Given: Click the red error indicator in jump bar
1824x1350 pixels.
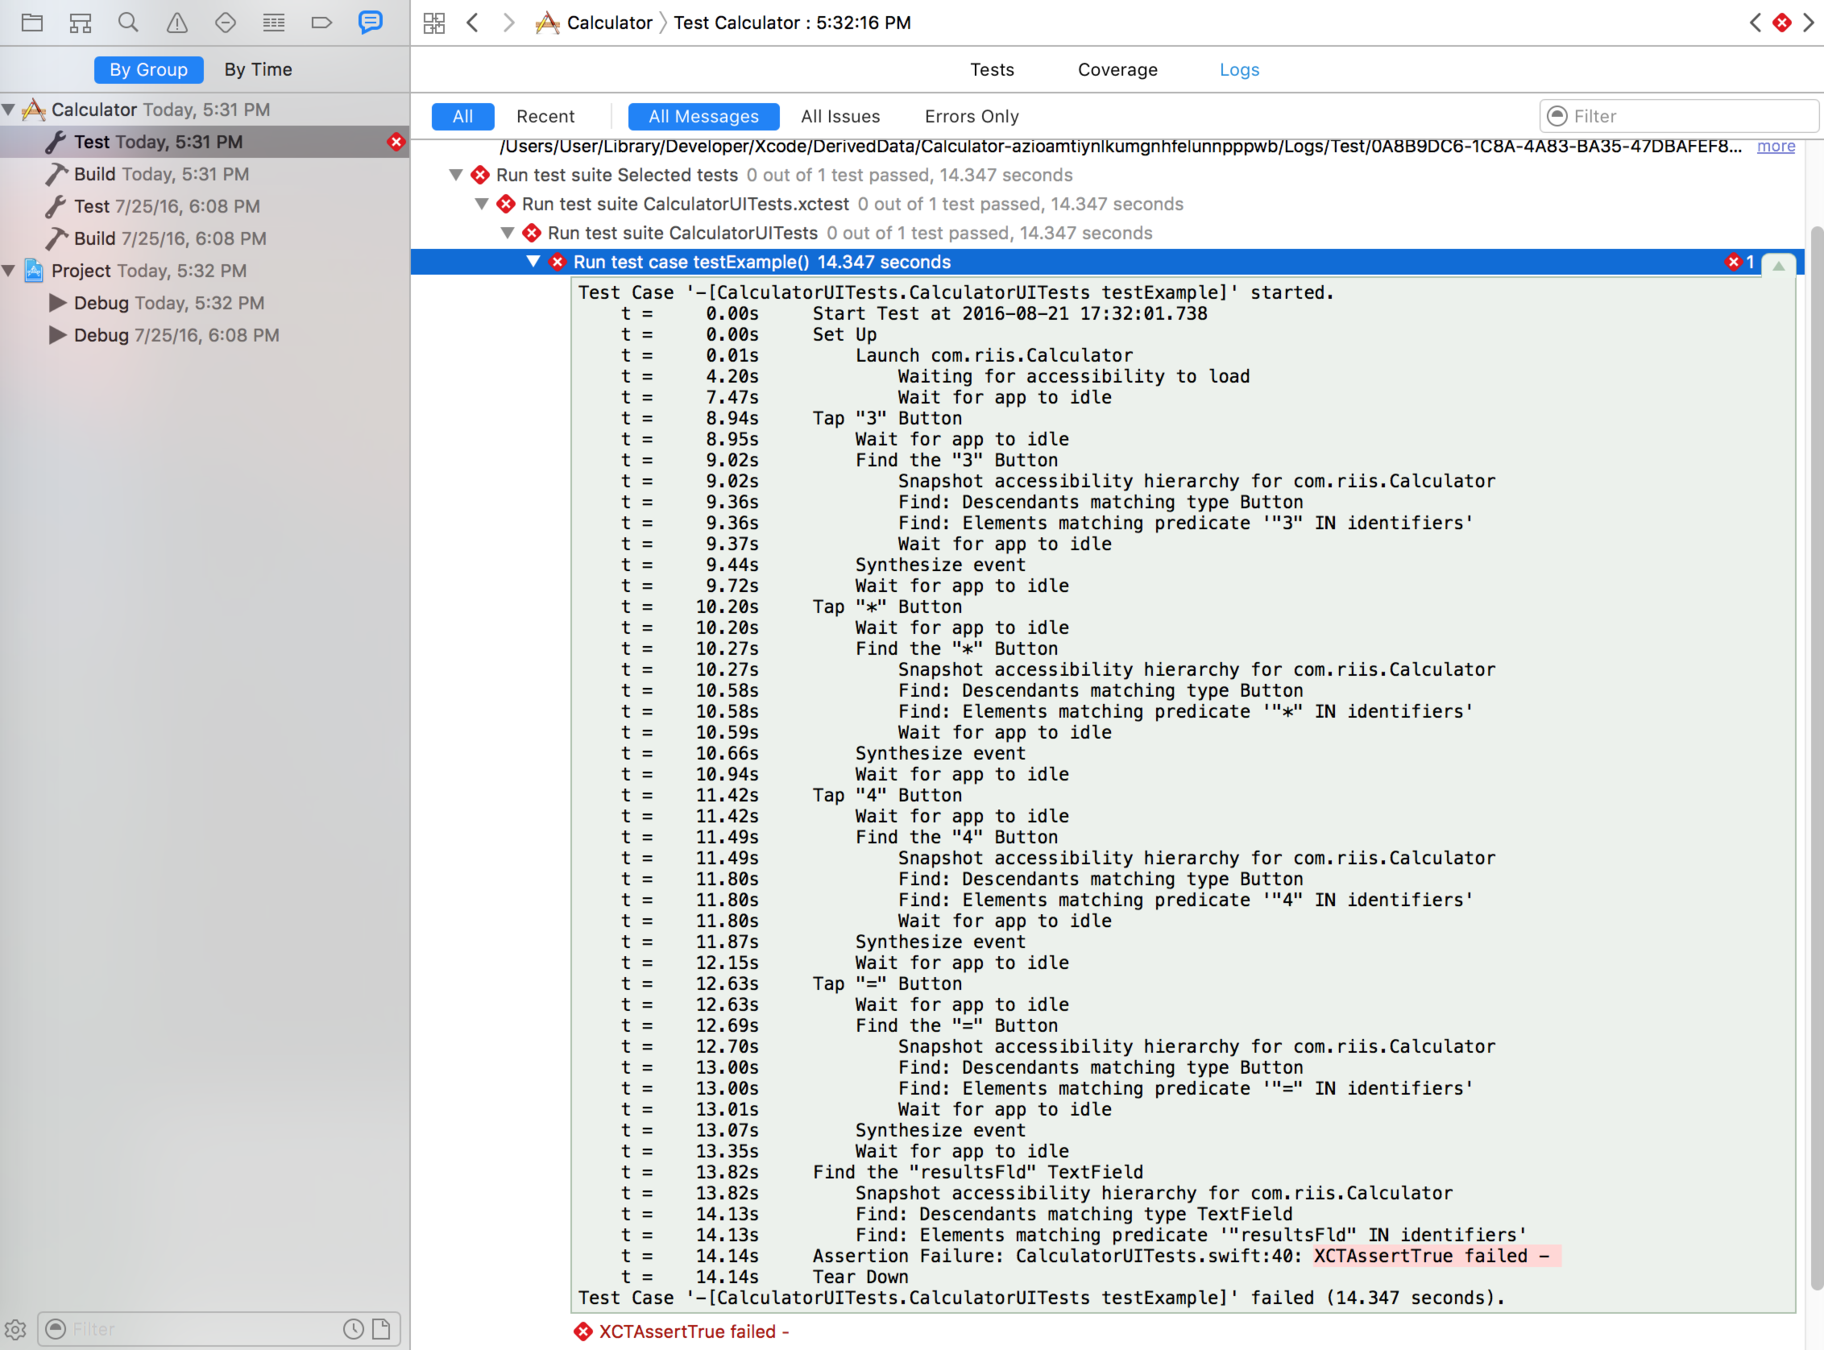Looking at the screenshot, I should (x=1782, y=23).
